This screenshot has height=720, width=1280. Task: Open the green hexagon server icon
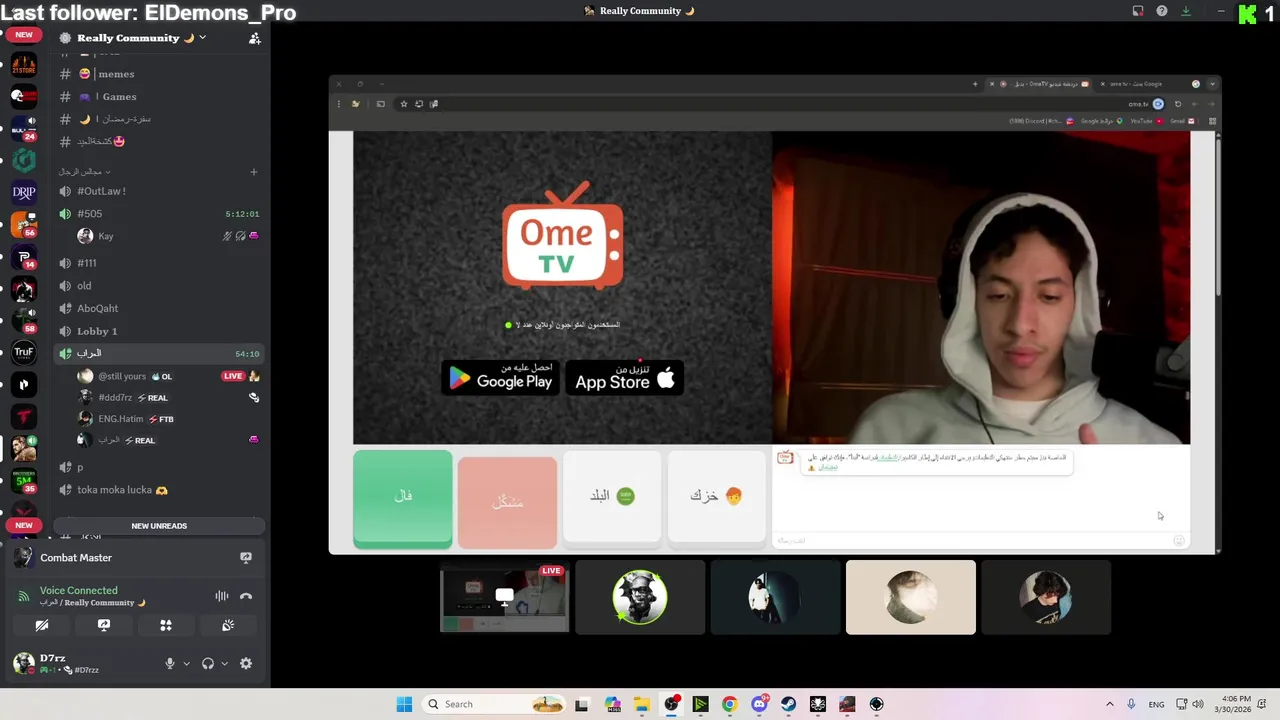[x=24, y=160]
